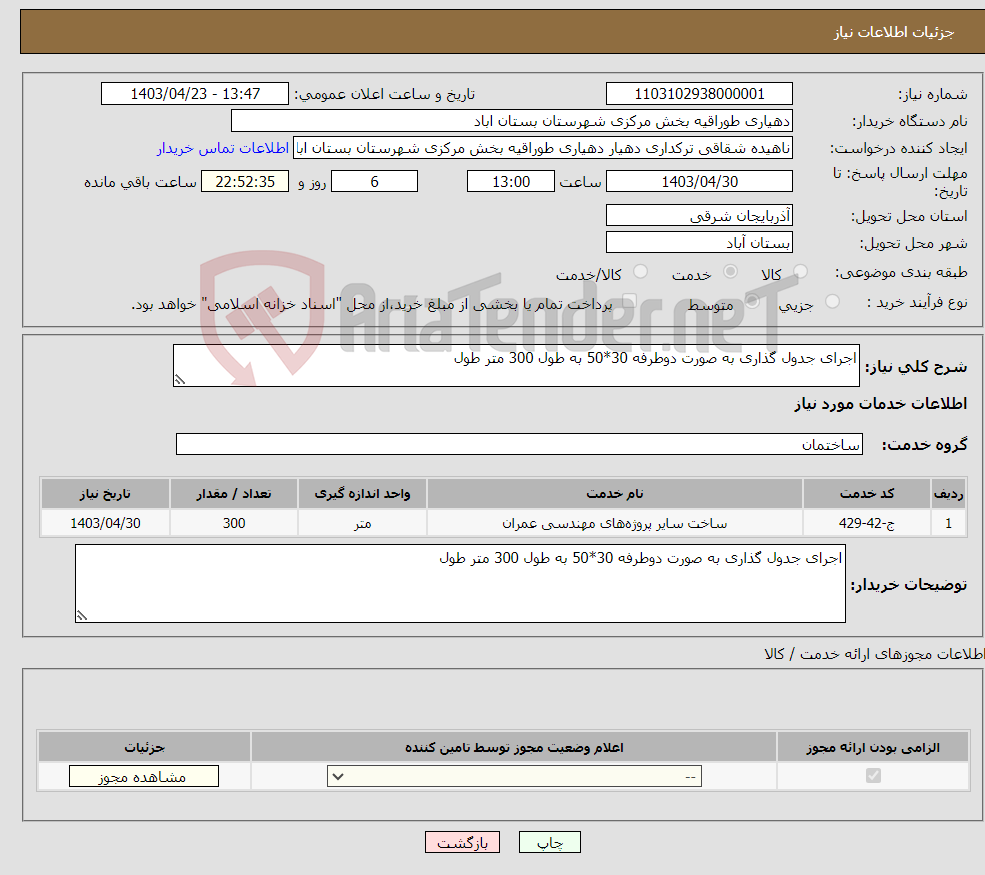
Task: Click the اطلاعات مجوزهای ارائه خدمت / کالا heading
Action: 874,654
